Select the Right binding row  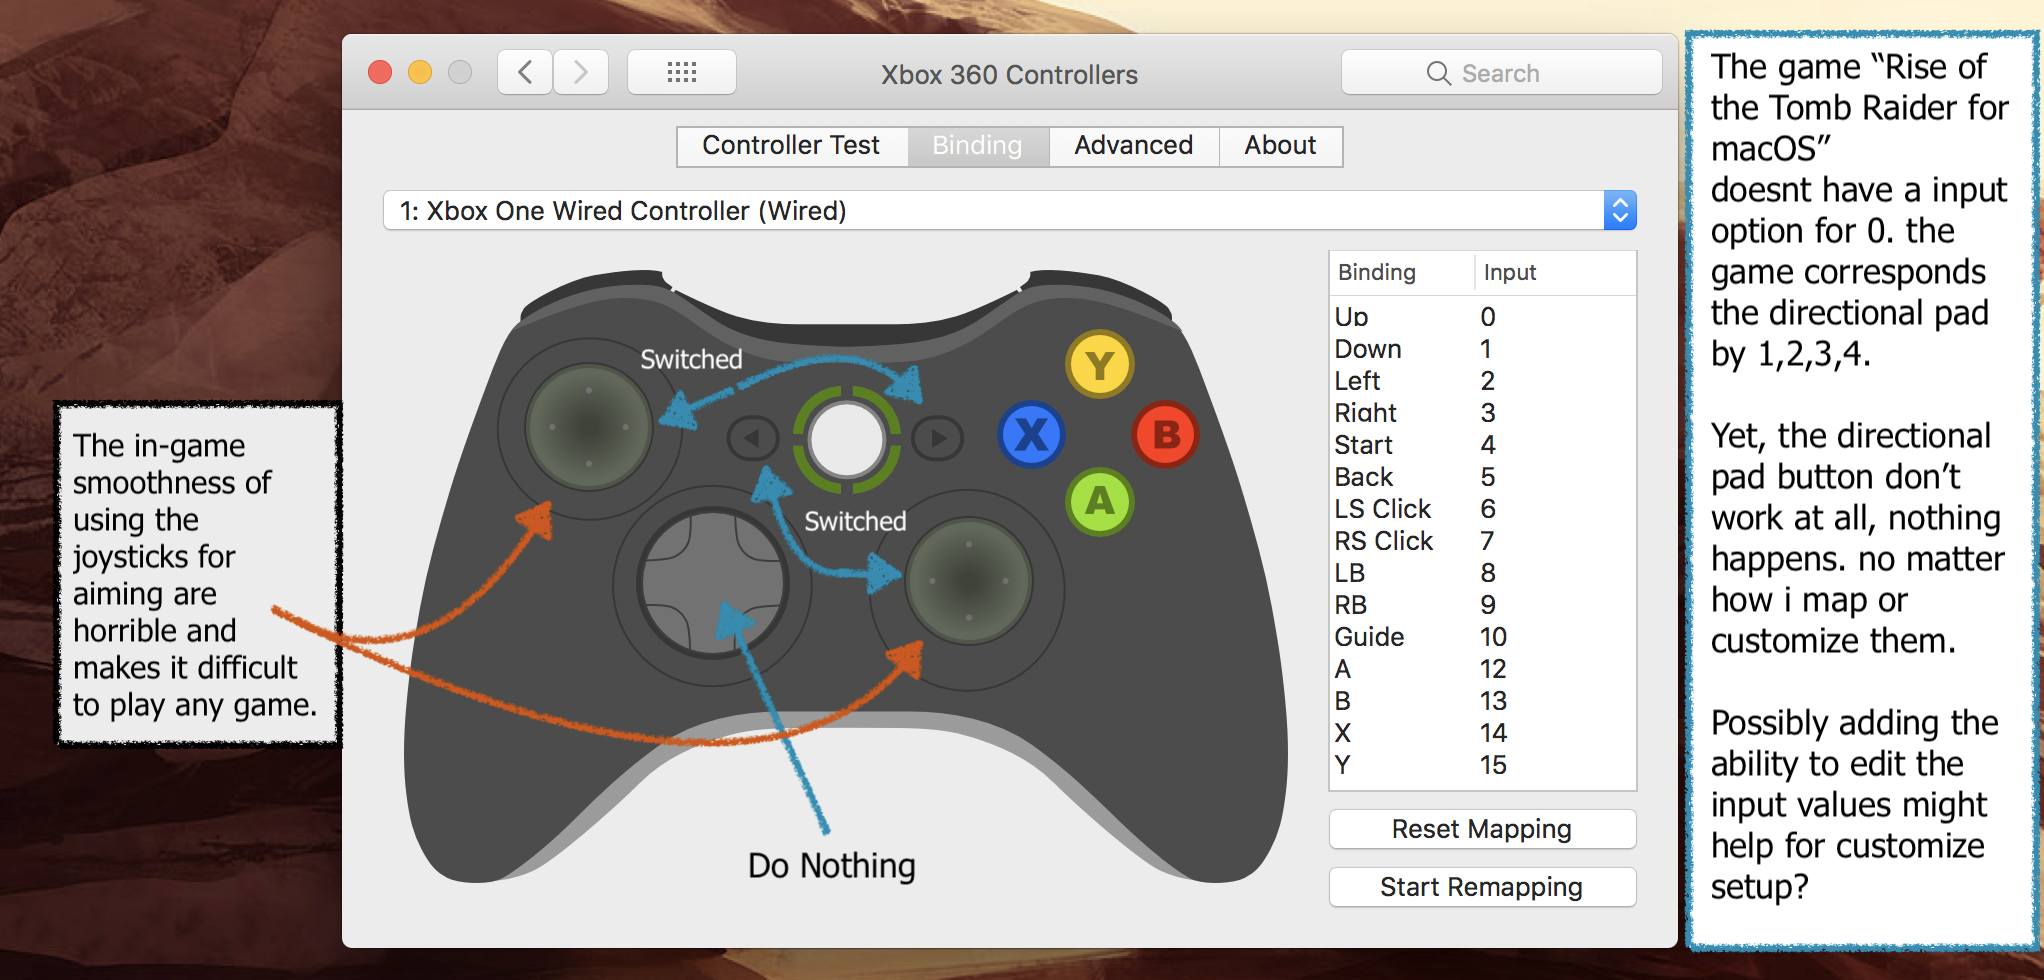[1482, 413]
